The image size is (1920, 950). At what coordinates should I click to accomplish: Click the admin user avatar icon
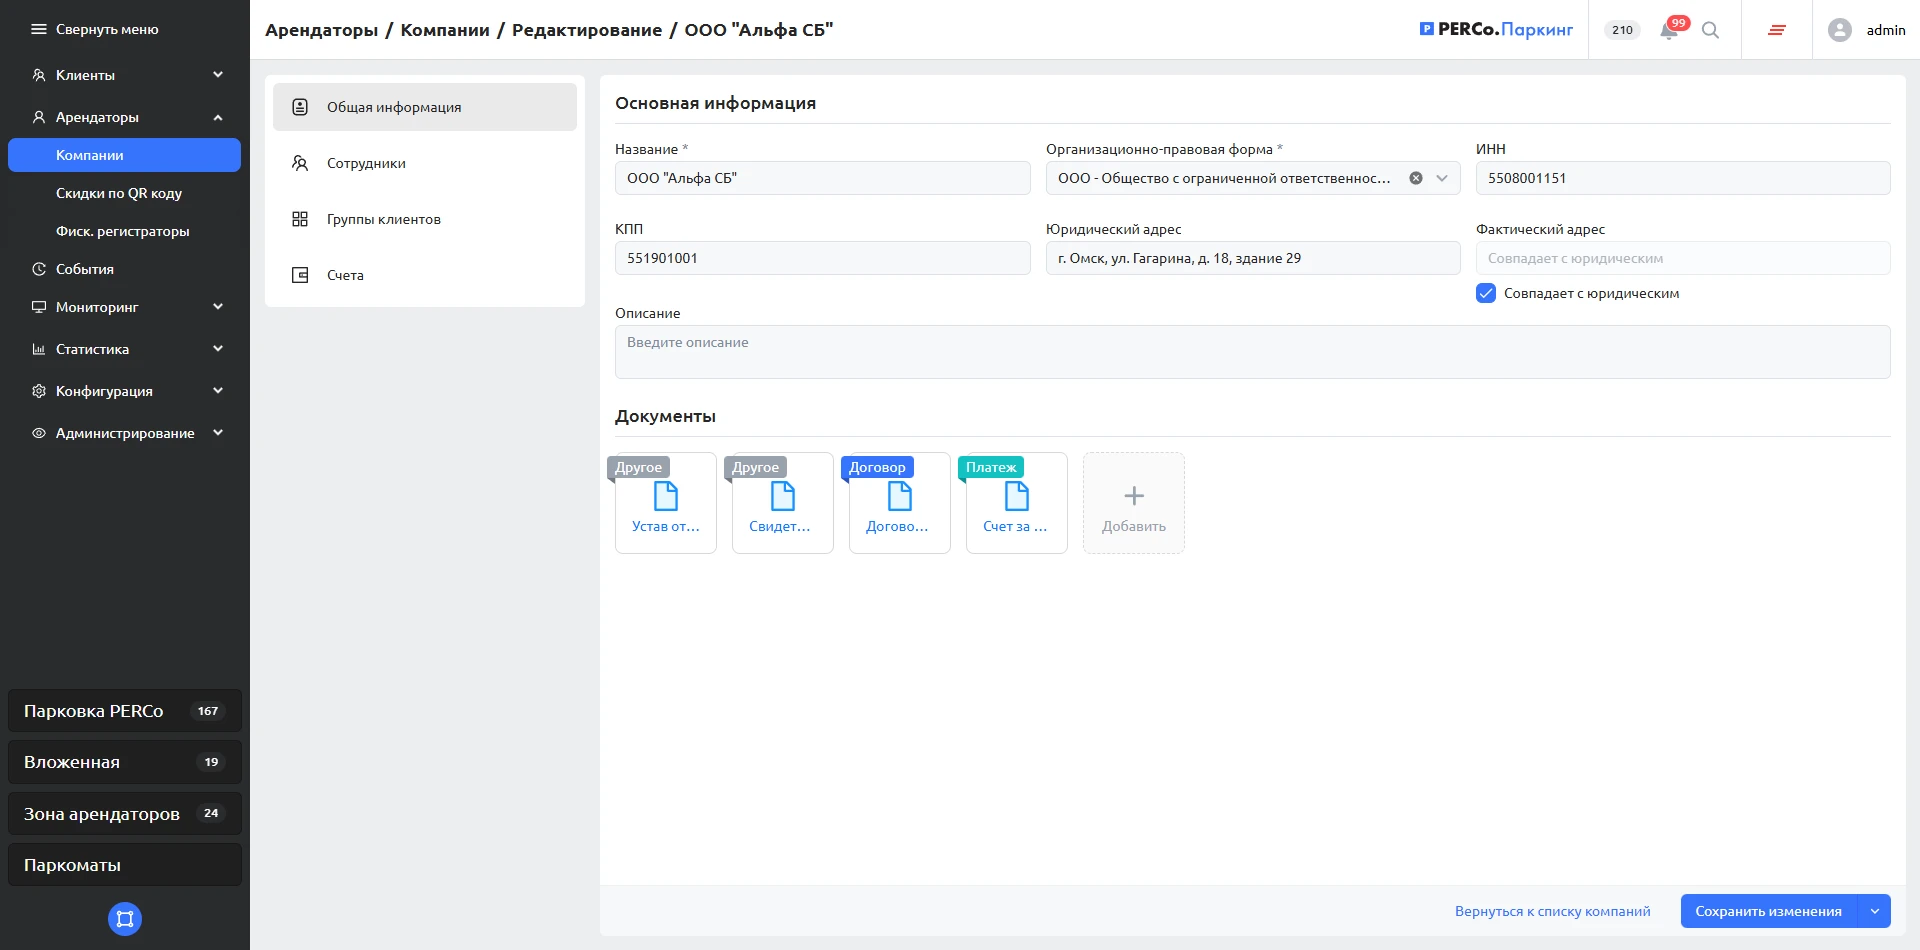1839,30
